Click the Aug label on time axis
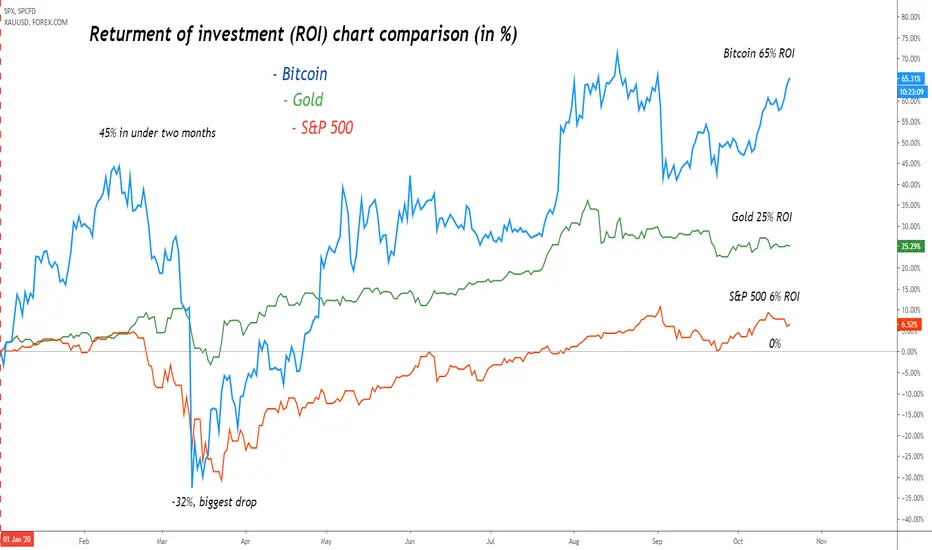This screenshot has height=550, width=932. [x=574, y=542]
